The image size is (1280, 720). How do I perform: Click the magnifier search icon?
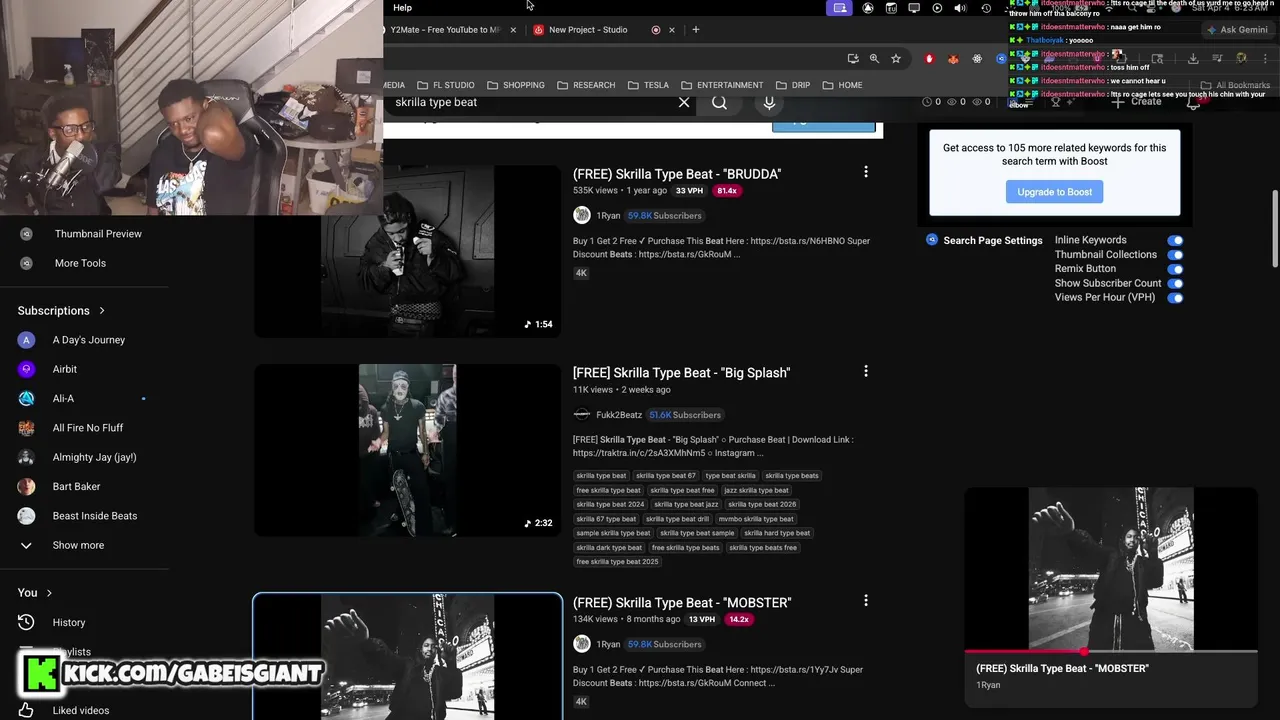720,102
